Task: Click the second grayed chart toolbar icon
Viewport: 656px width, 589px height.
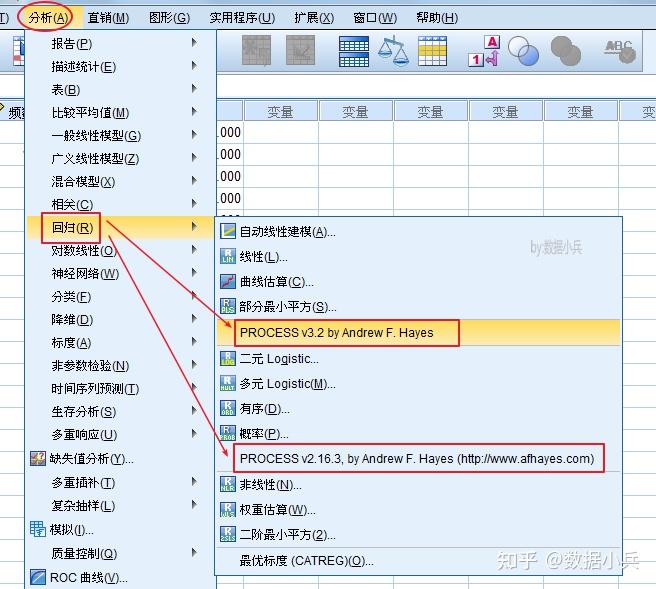Action: 300,50
